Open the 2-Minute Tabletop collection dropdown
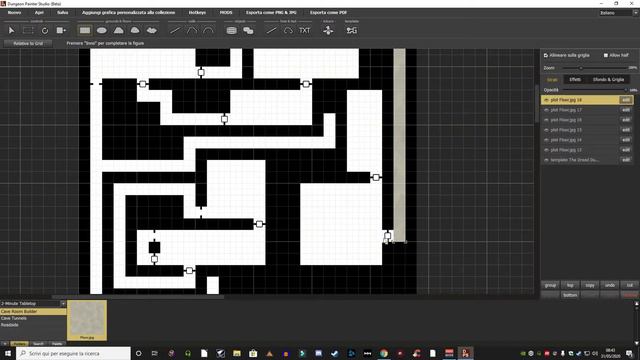 pyautogui.click(x=33, y=304)
